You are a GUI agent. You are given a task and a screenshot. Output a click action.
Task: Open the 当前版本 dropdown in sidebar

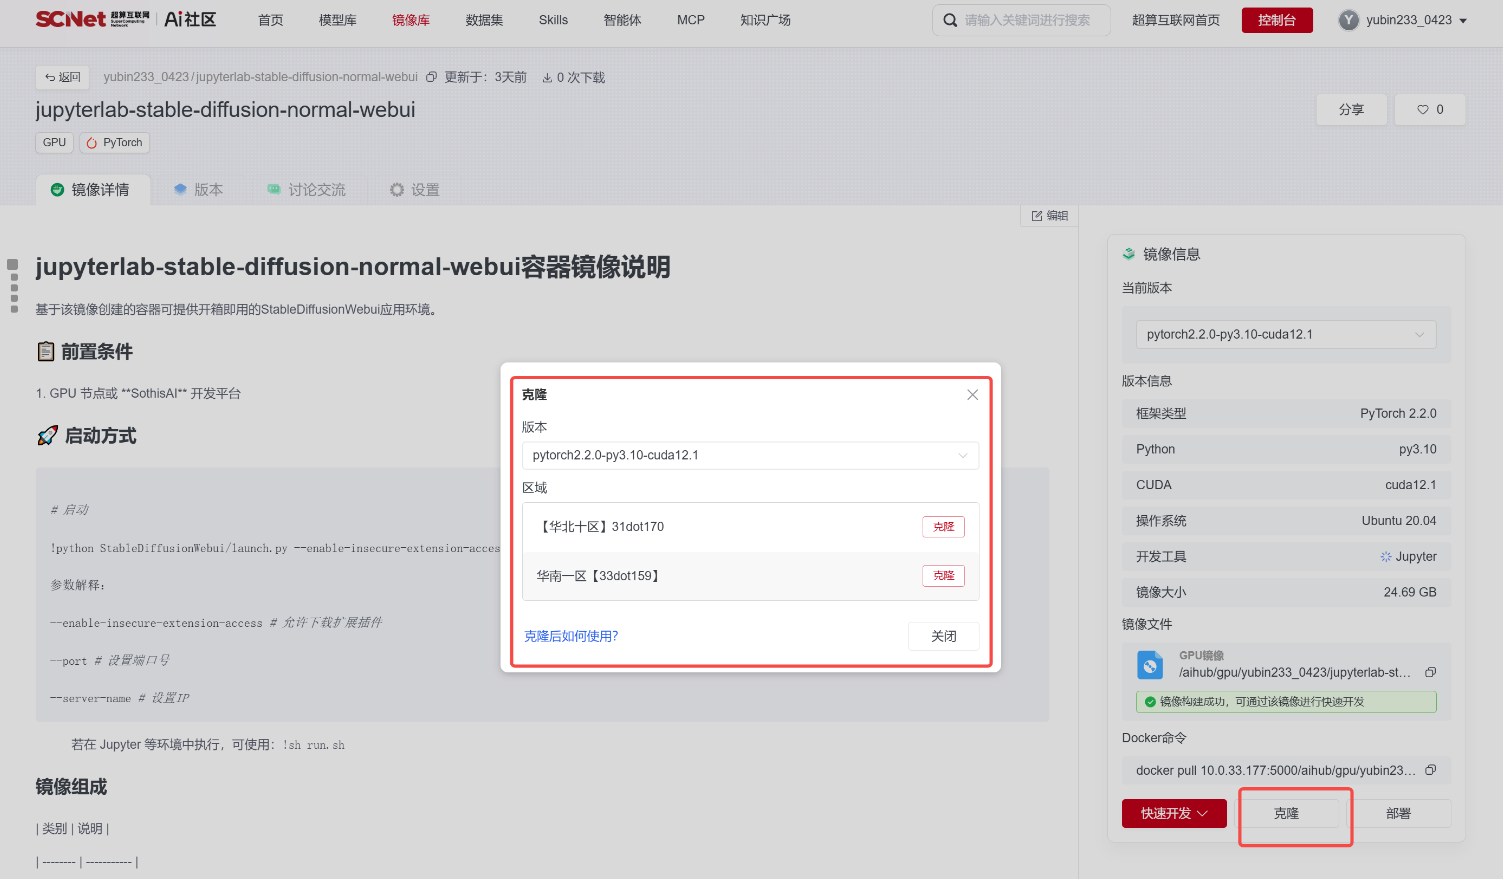(1286, 334)
